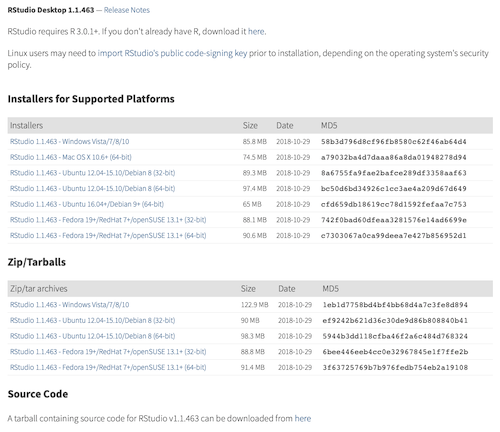This screenshot has width=500, height=432.
Task: Download Ubuntu 12.04-15.10/Debian 8 (32-bit) installer
Action: (92, 173)
